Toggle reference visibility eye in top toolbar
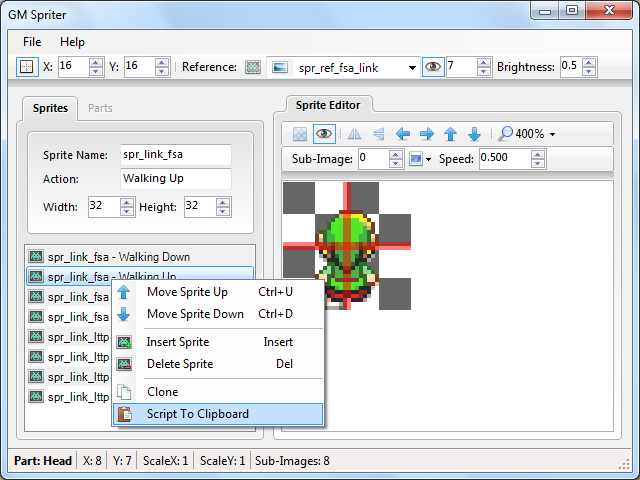 pos(433,67)
